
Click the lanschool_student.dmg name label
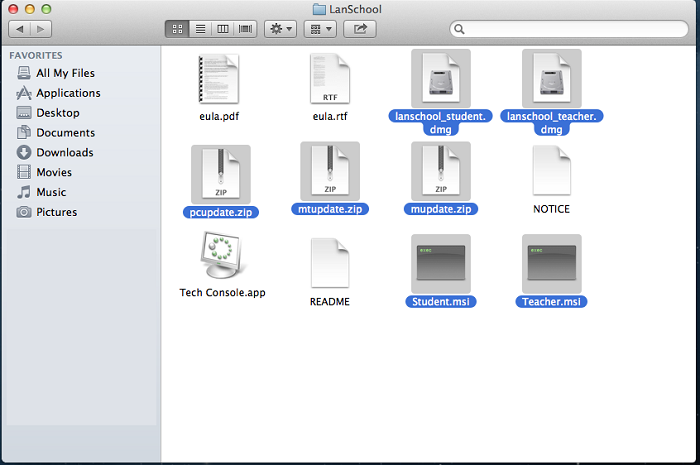[441, 123]
